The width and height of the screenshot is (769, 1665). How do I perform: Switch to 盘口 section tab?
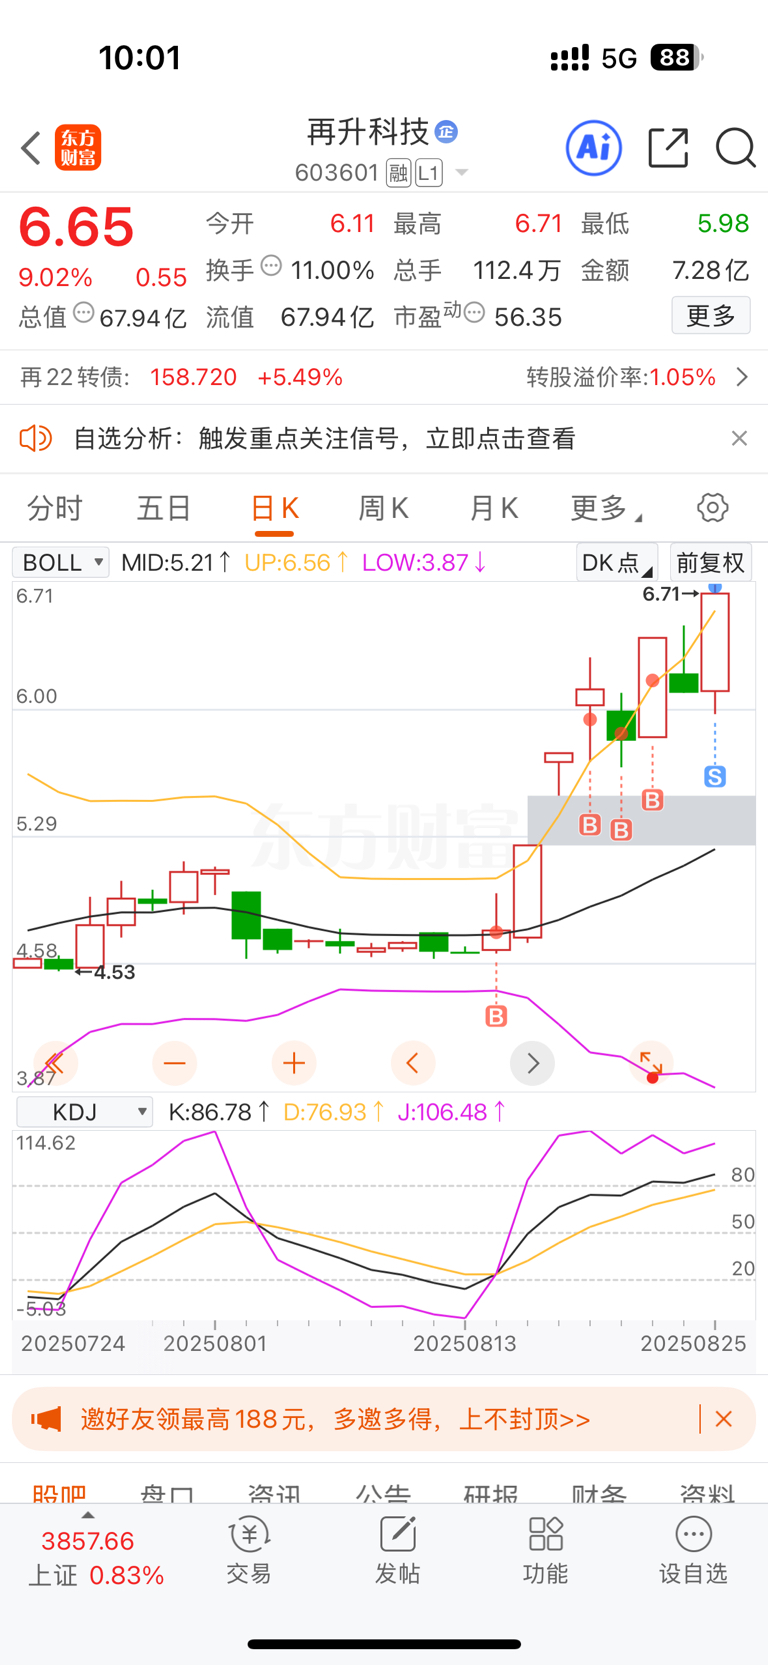click(x=167, y=1493)
